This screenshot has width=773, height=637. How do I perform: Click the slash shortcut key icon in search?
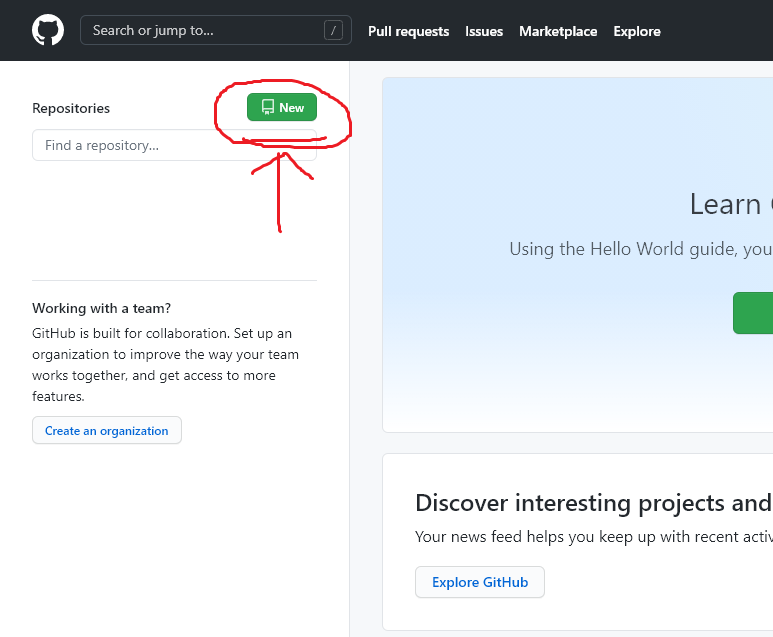click(333, 31)
